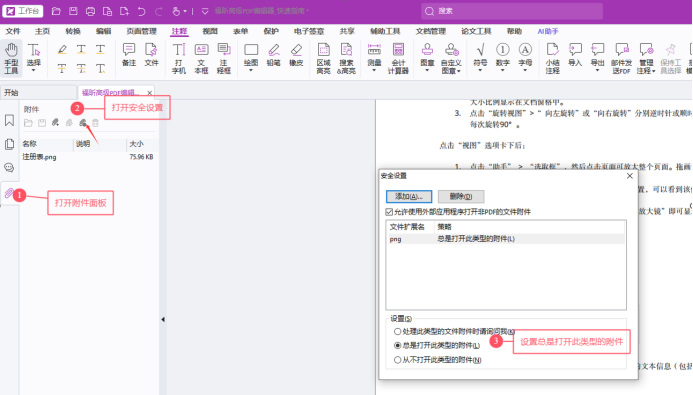Viewport: 693px width, 395px height.
Task: Expand the 符号 symbol dropdown
Action: (x=480, y=70)
